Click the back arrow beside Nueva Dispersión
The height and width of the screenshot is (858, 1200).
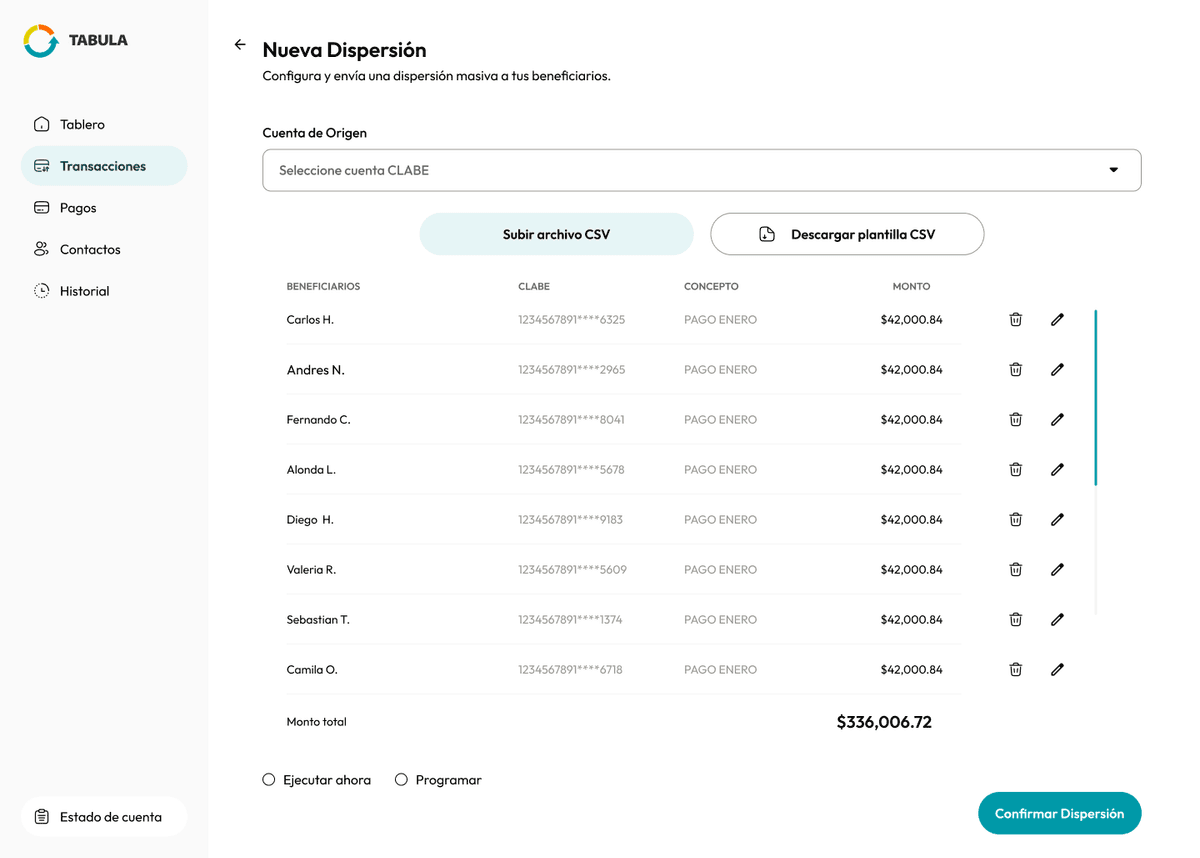point(239,44)
